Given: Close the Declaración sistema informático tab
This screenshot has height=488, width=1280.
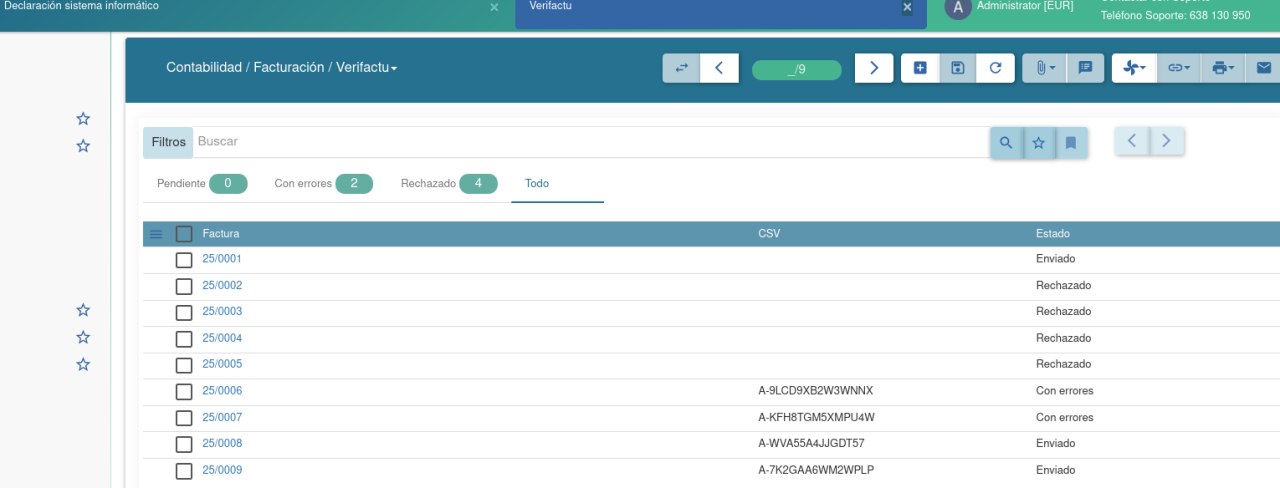Looking at the screenshot, I should tap(494, 7).
